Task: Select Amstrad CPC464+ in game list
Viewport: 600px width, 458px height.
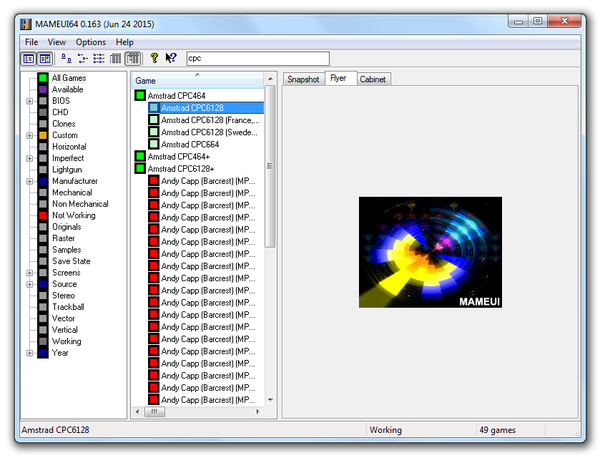Action: pos(178,156)
